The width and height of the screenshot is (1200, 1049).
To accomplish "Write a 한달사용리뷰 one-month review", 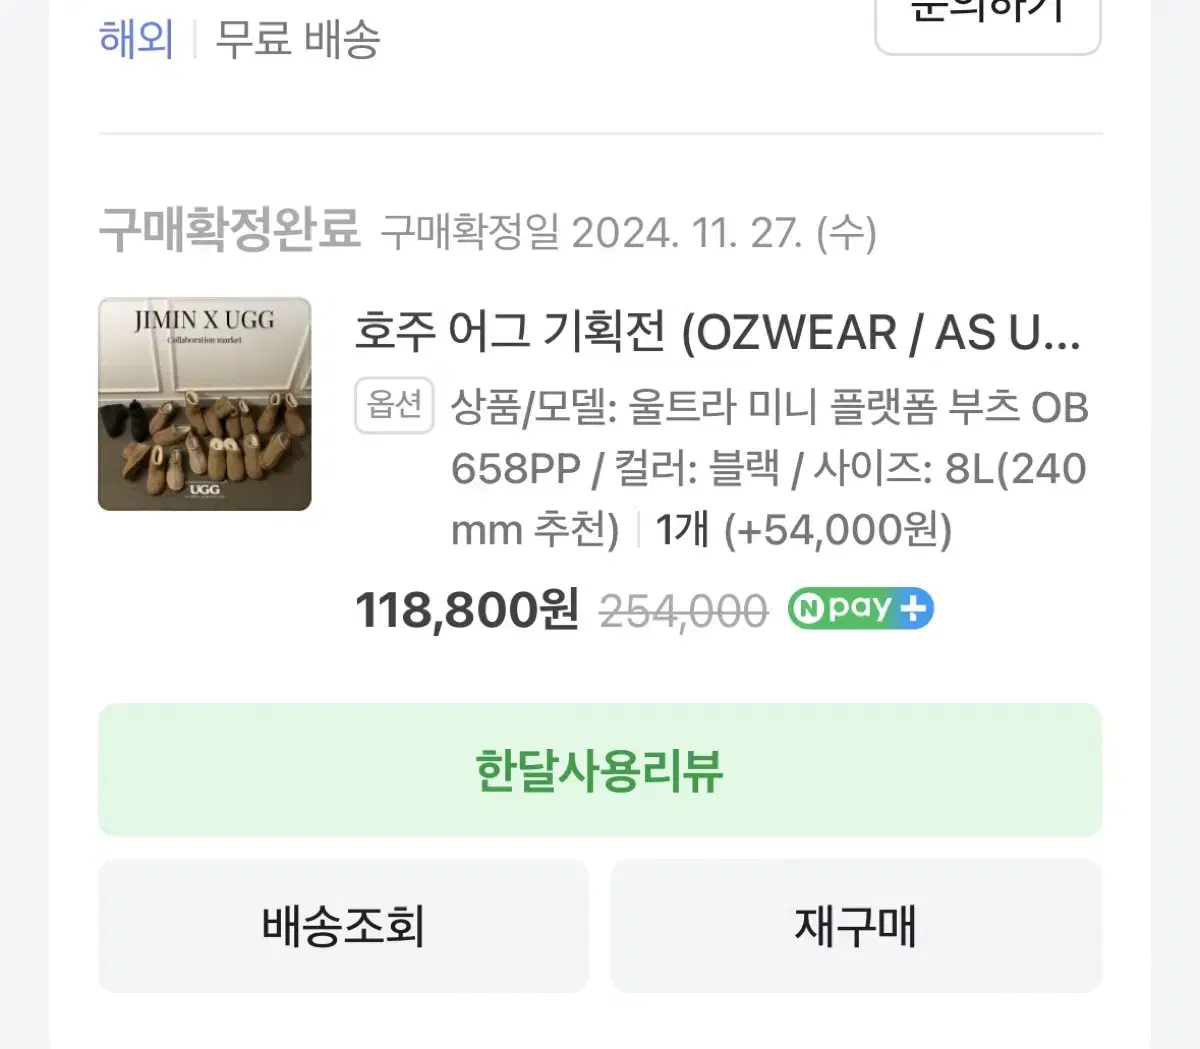I will point(600,770).
